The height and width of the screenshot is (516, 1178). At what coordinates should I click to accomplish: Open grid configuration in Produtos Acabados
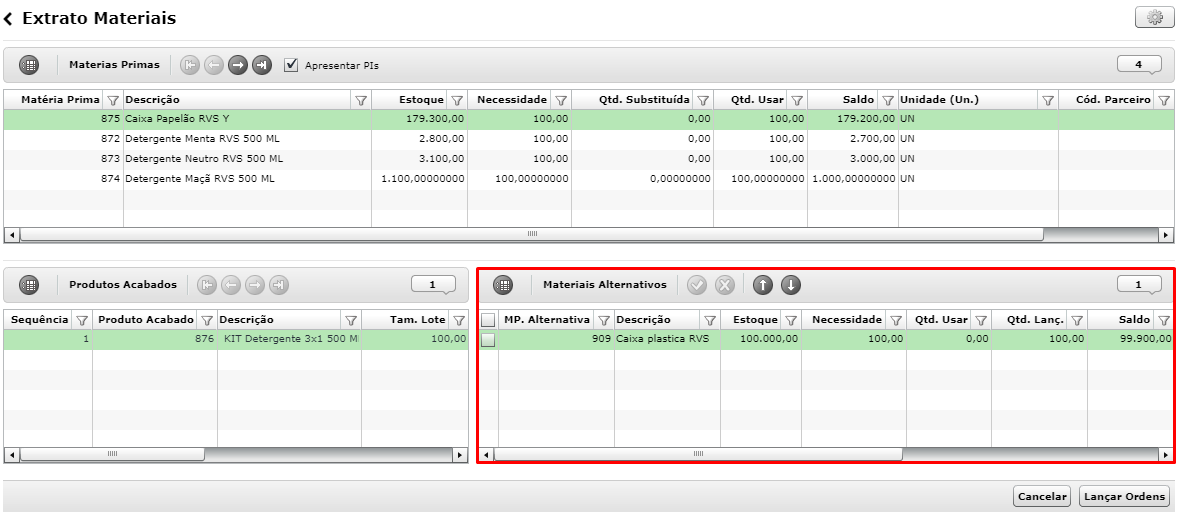click(29, 285)
